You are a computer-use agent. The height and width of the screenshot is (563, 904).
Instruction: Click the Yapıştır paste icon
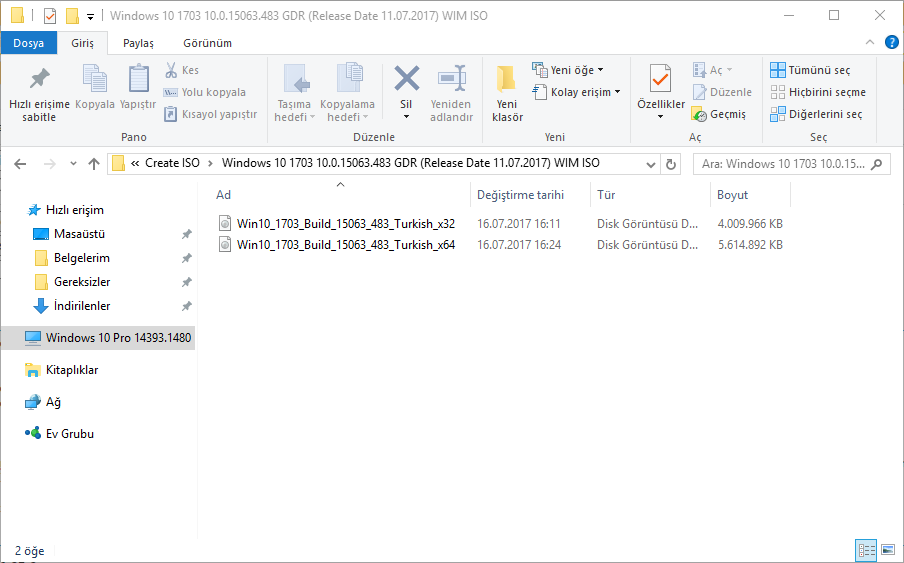pyautogui.click(x=138, y=78)
